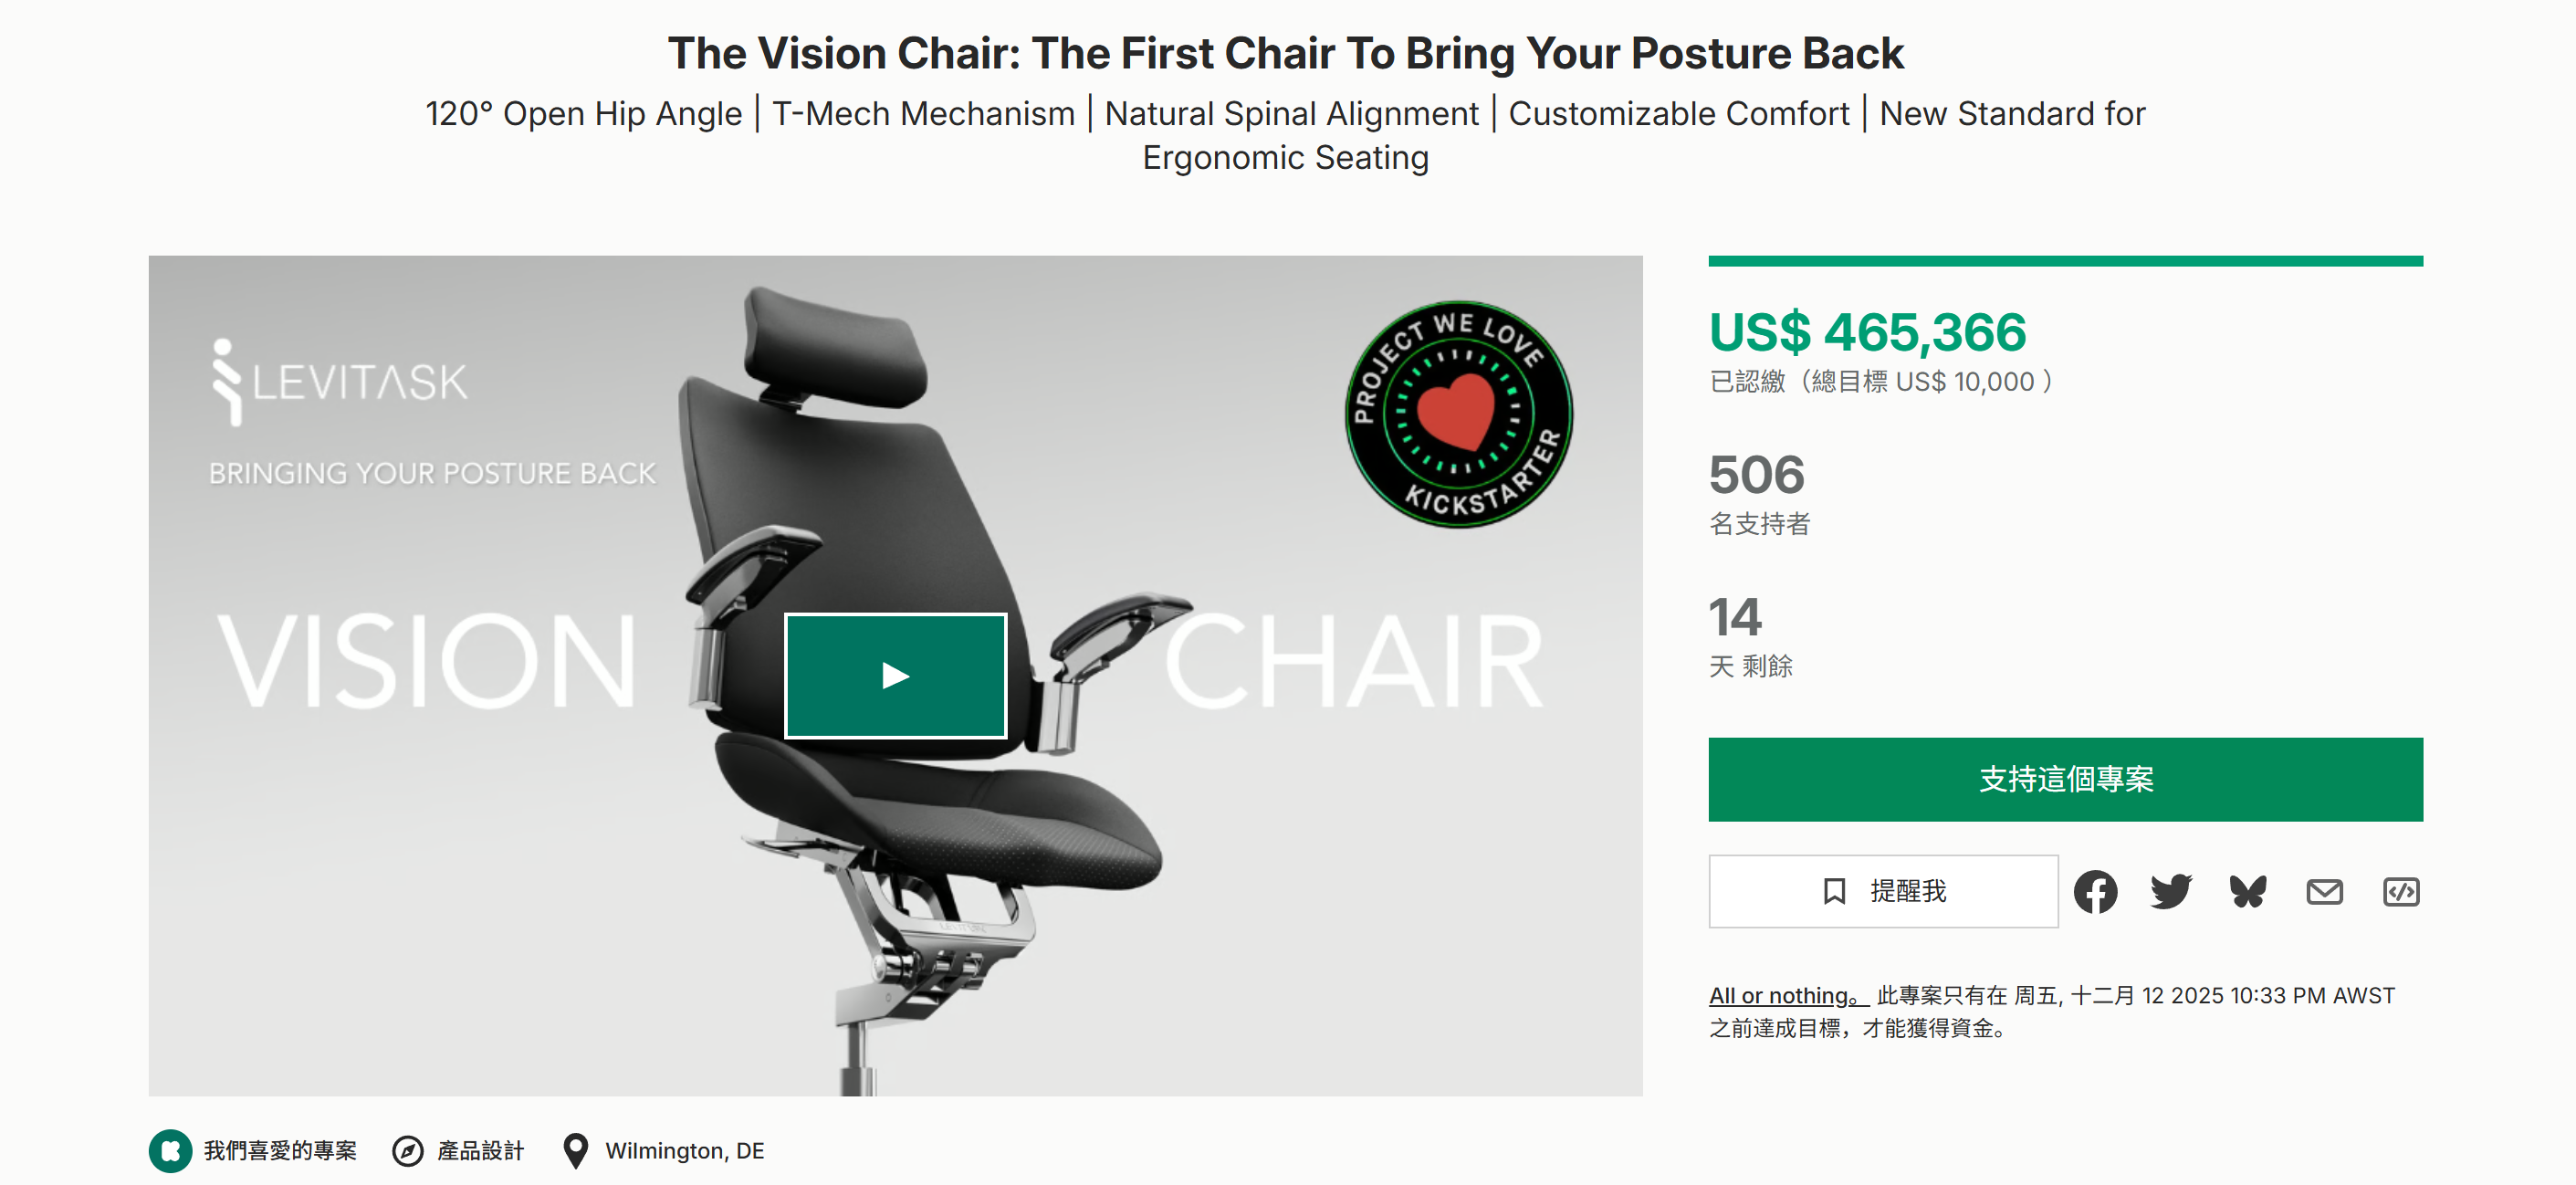Click the green funding progress bar
This screenshot has height=1185, width=2576.
point(2065,262)
